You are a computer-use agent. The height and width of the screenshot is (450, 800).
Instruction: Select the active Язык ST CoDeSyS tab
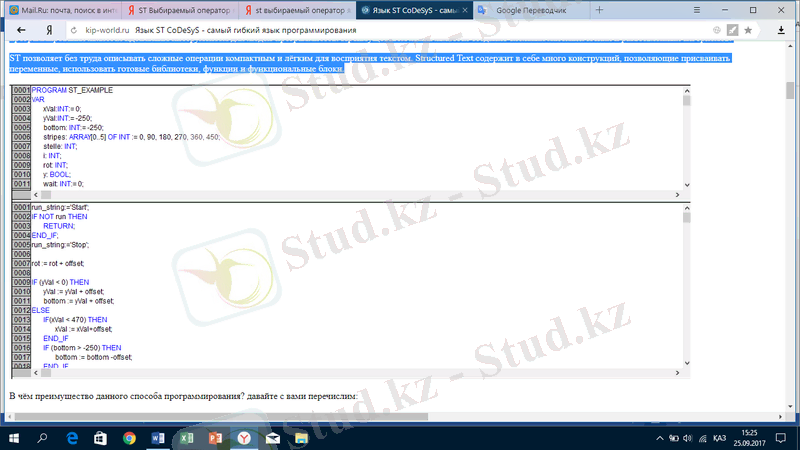[x=413, y=10]
